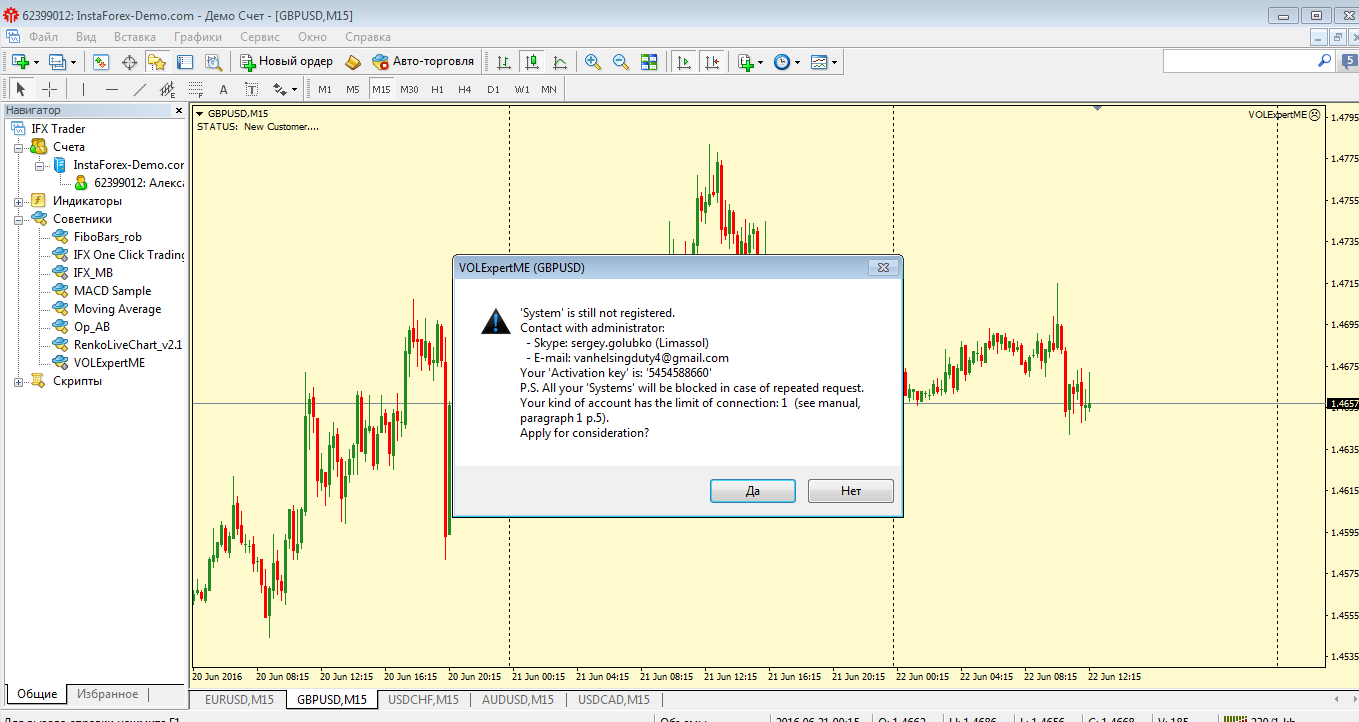This screenshot has width=1359, height=722.
Task: Switch timeframe to M1
Action: 325,89
